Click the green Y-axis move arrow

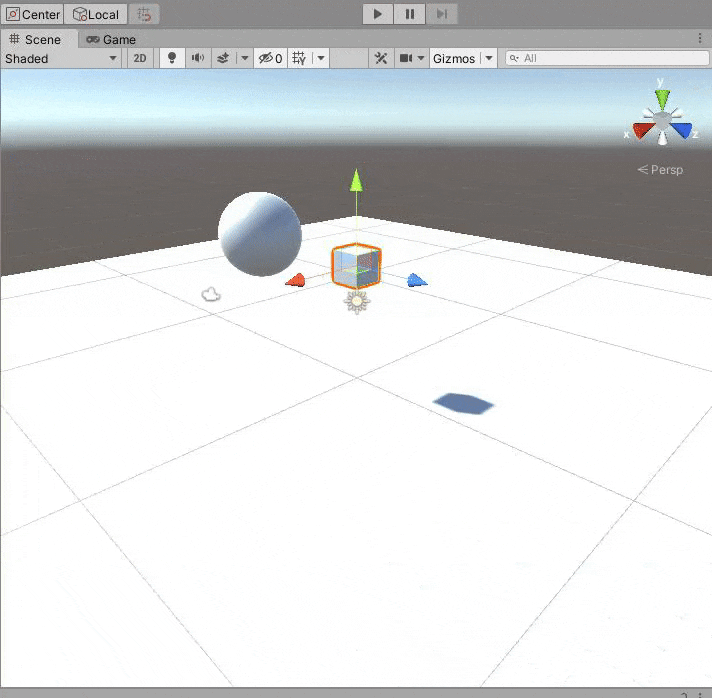click(x=356, y=180)
